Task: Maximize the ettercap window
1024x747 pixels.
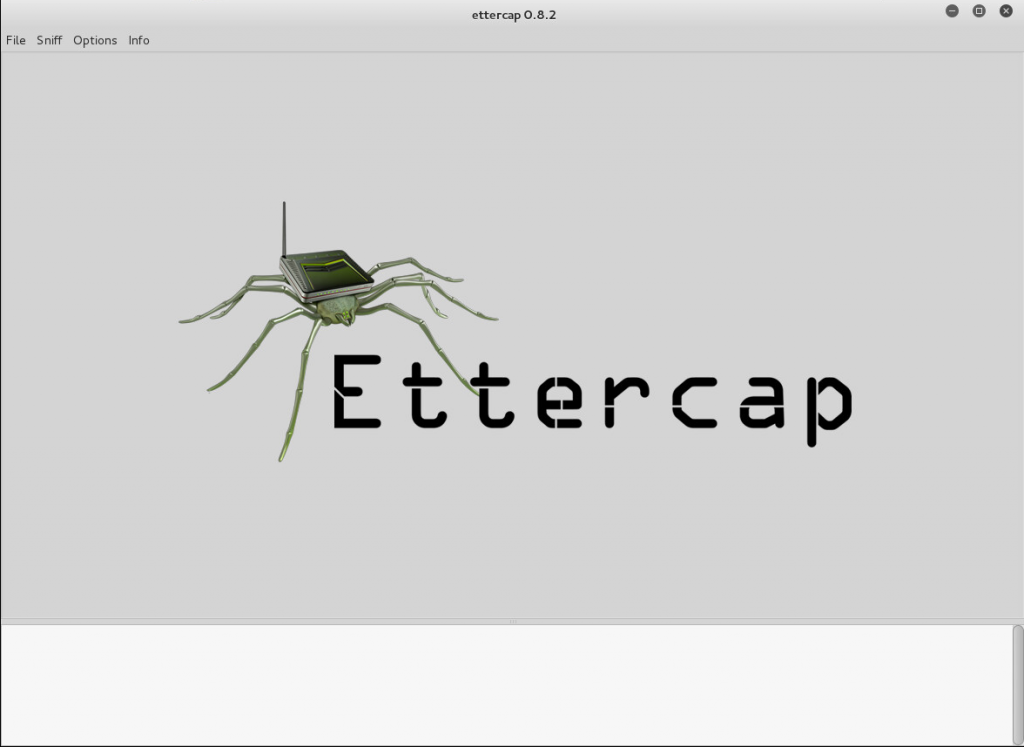Action: tap(979, 11)
